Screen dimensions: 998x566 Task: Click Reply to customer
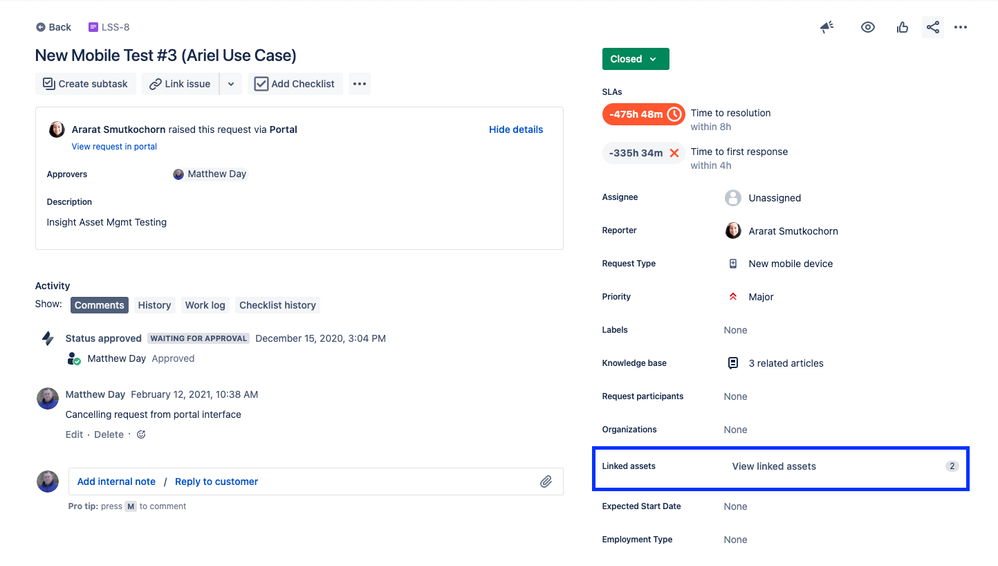[x=216, y=481]
